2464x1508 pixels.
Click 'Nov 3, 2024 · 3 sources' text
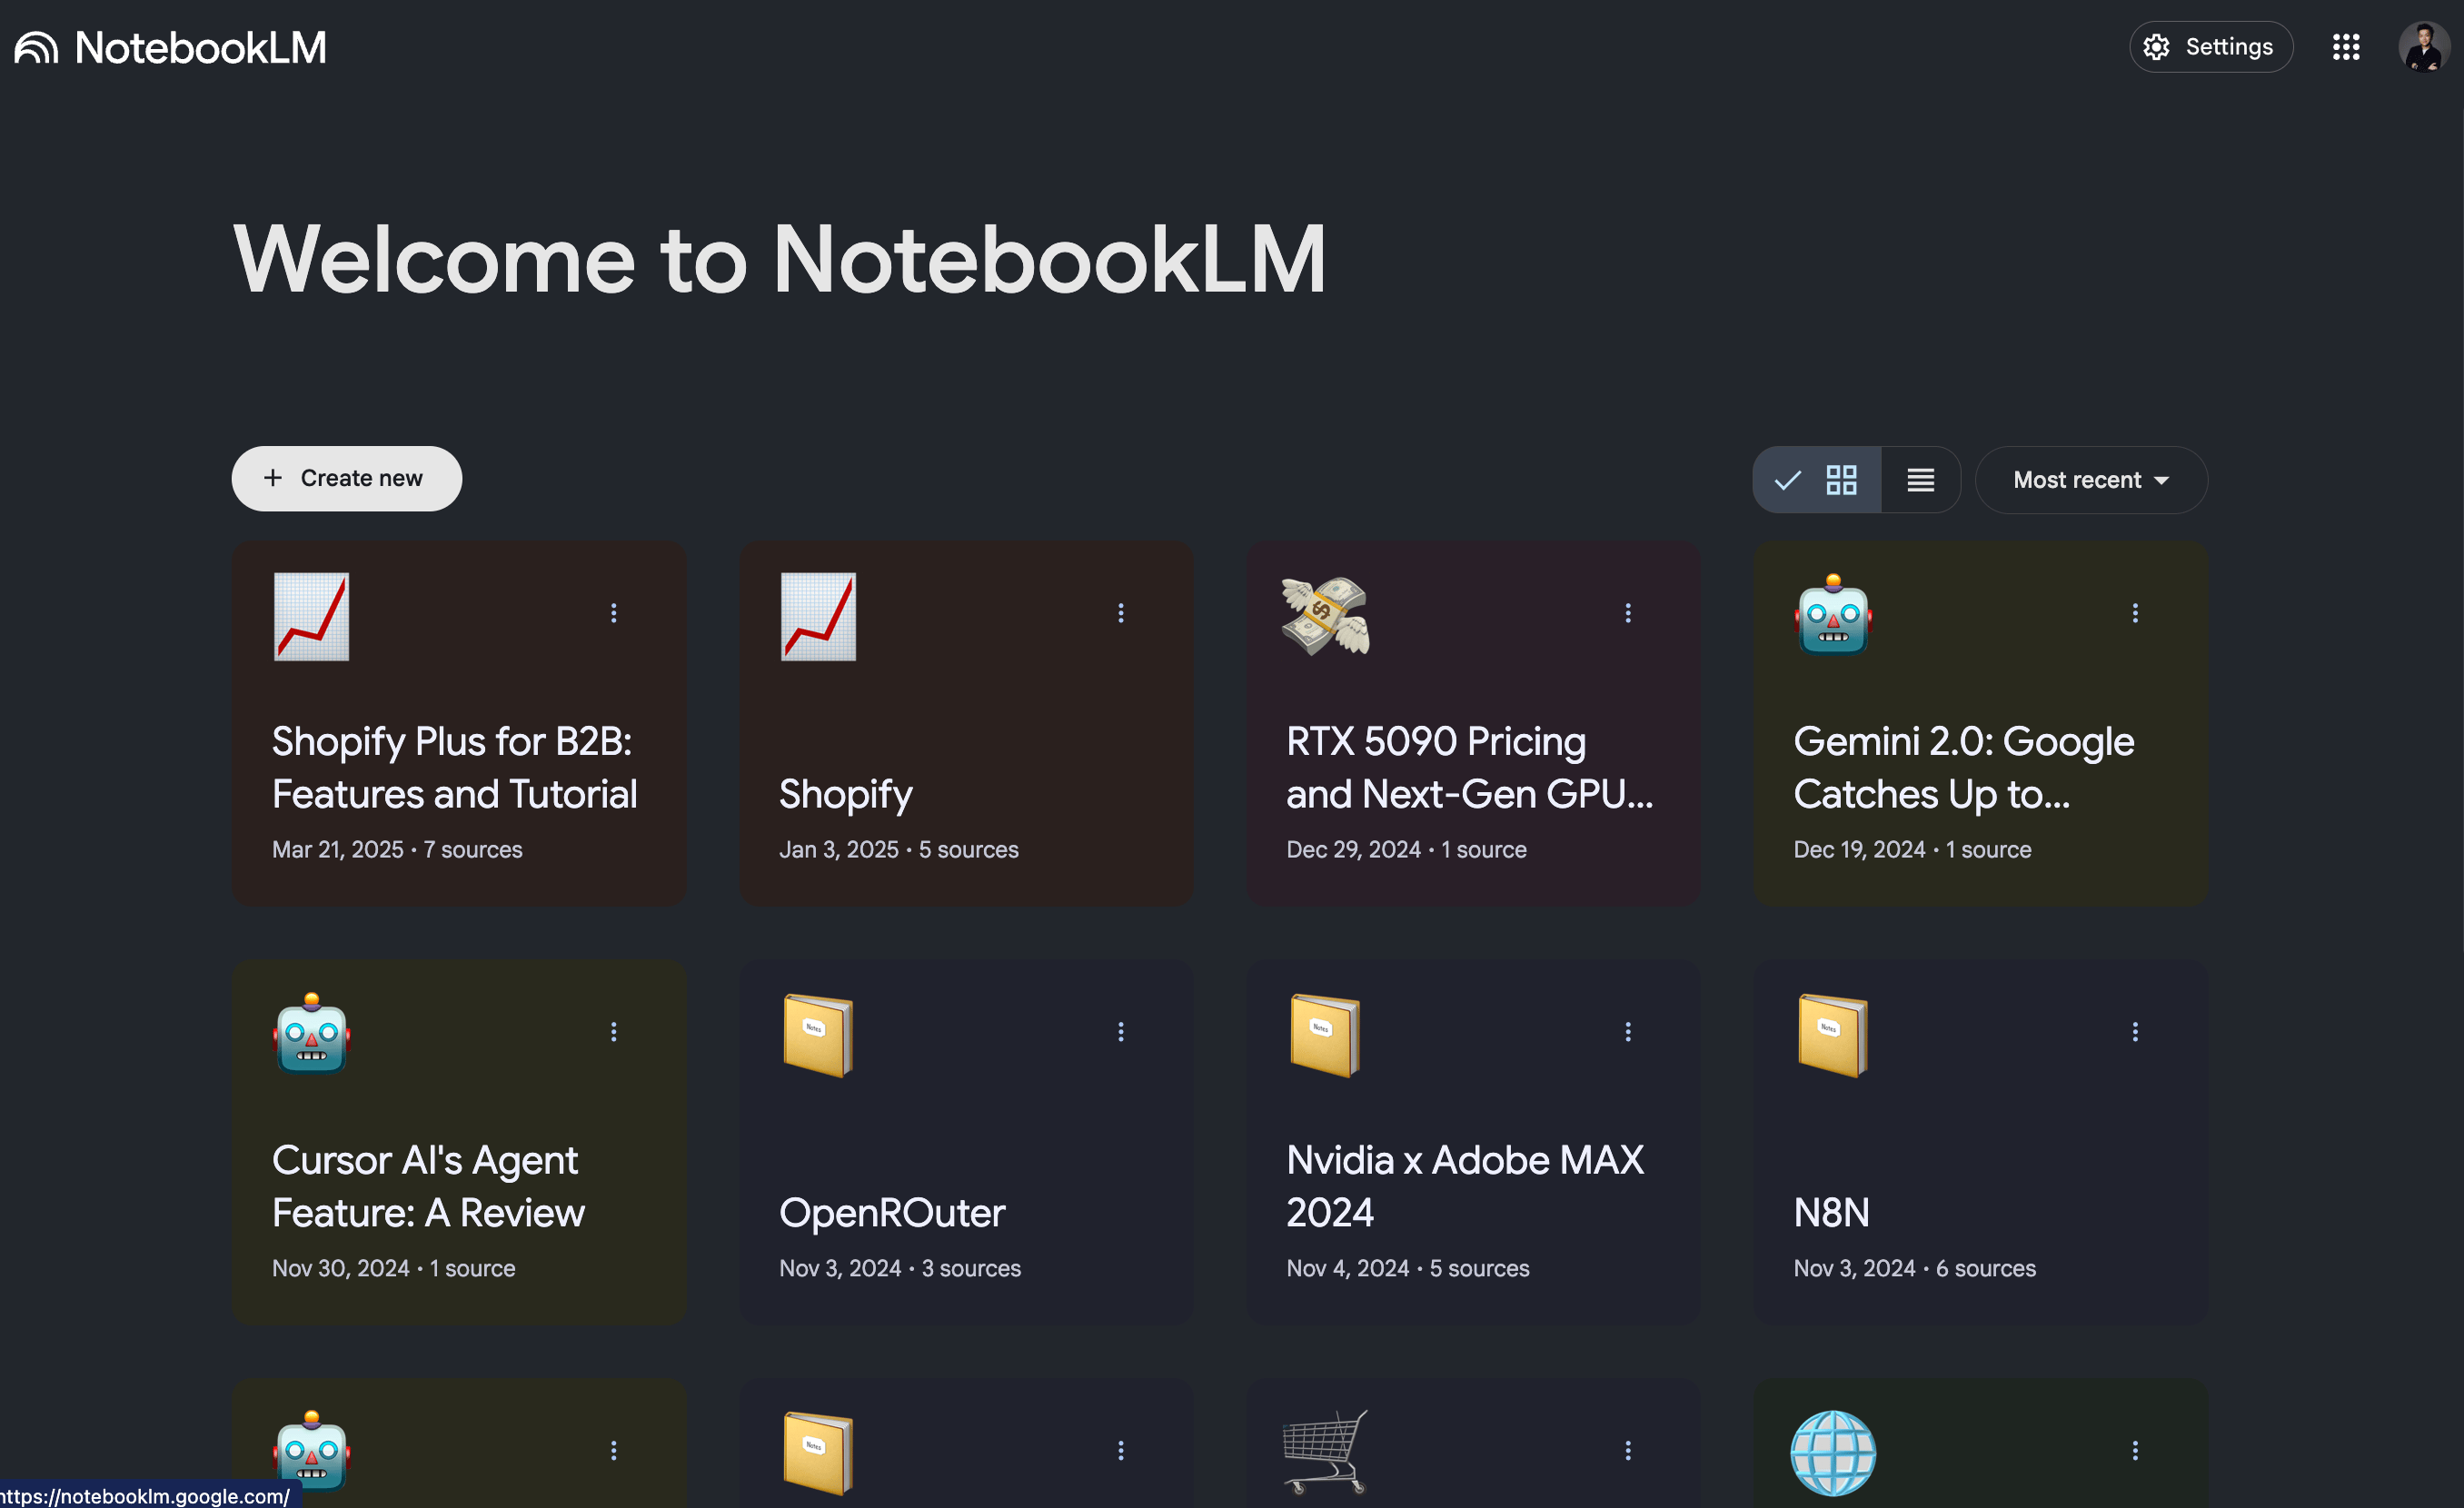[x=900, y=1268]
